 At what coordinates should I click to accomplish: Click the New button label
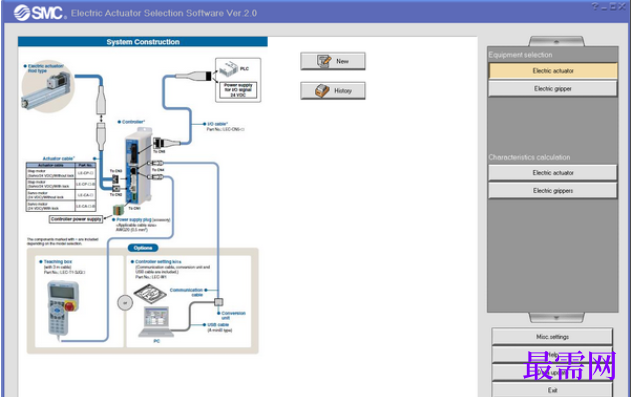(x=342, y=61)
